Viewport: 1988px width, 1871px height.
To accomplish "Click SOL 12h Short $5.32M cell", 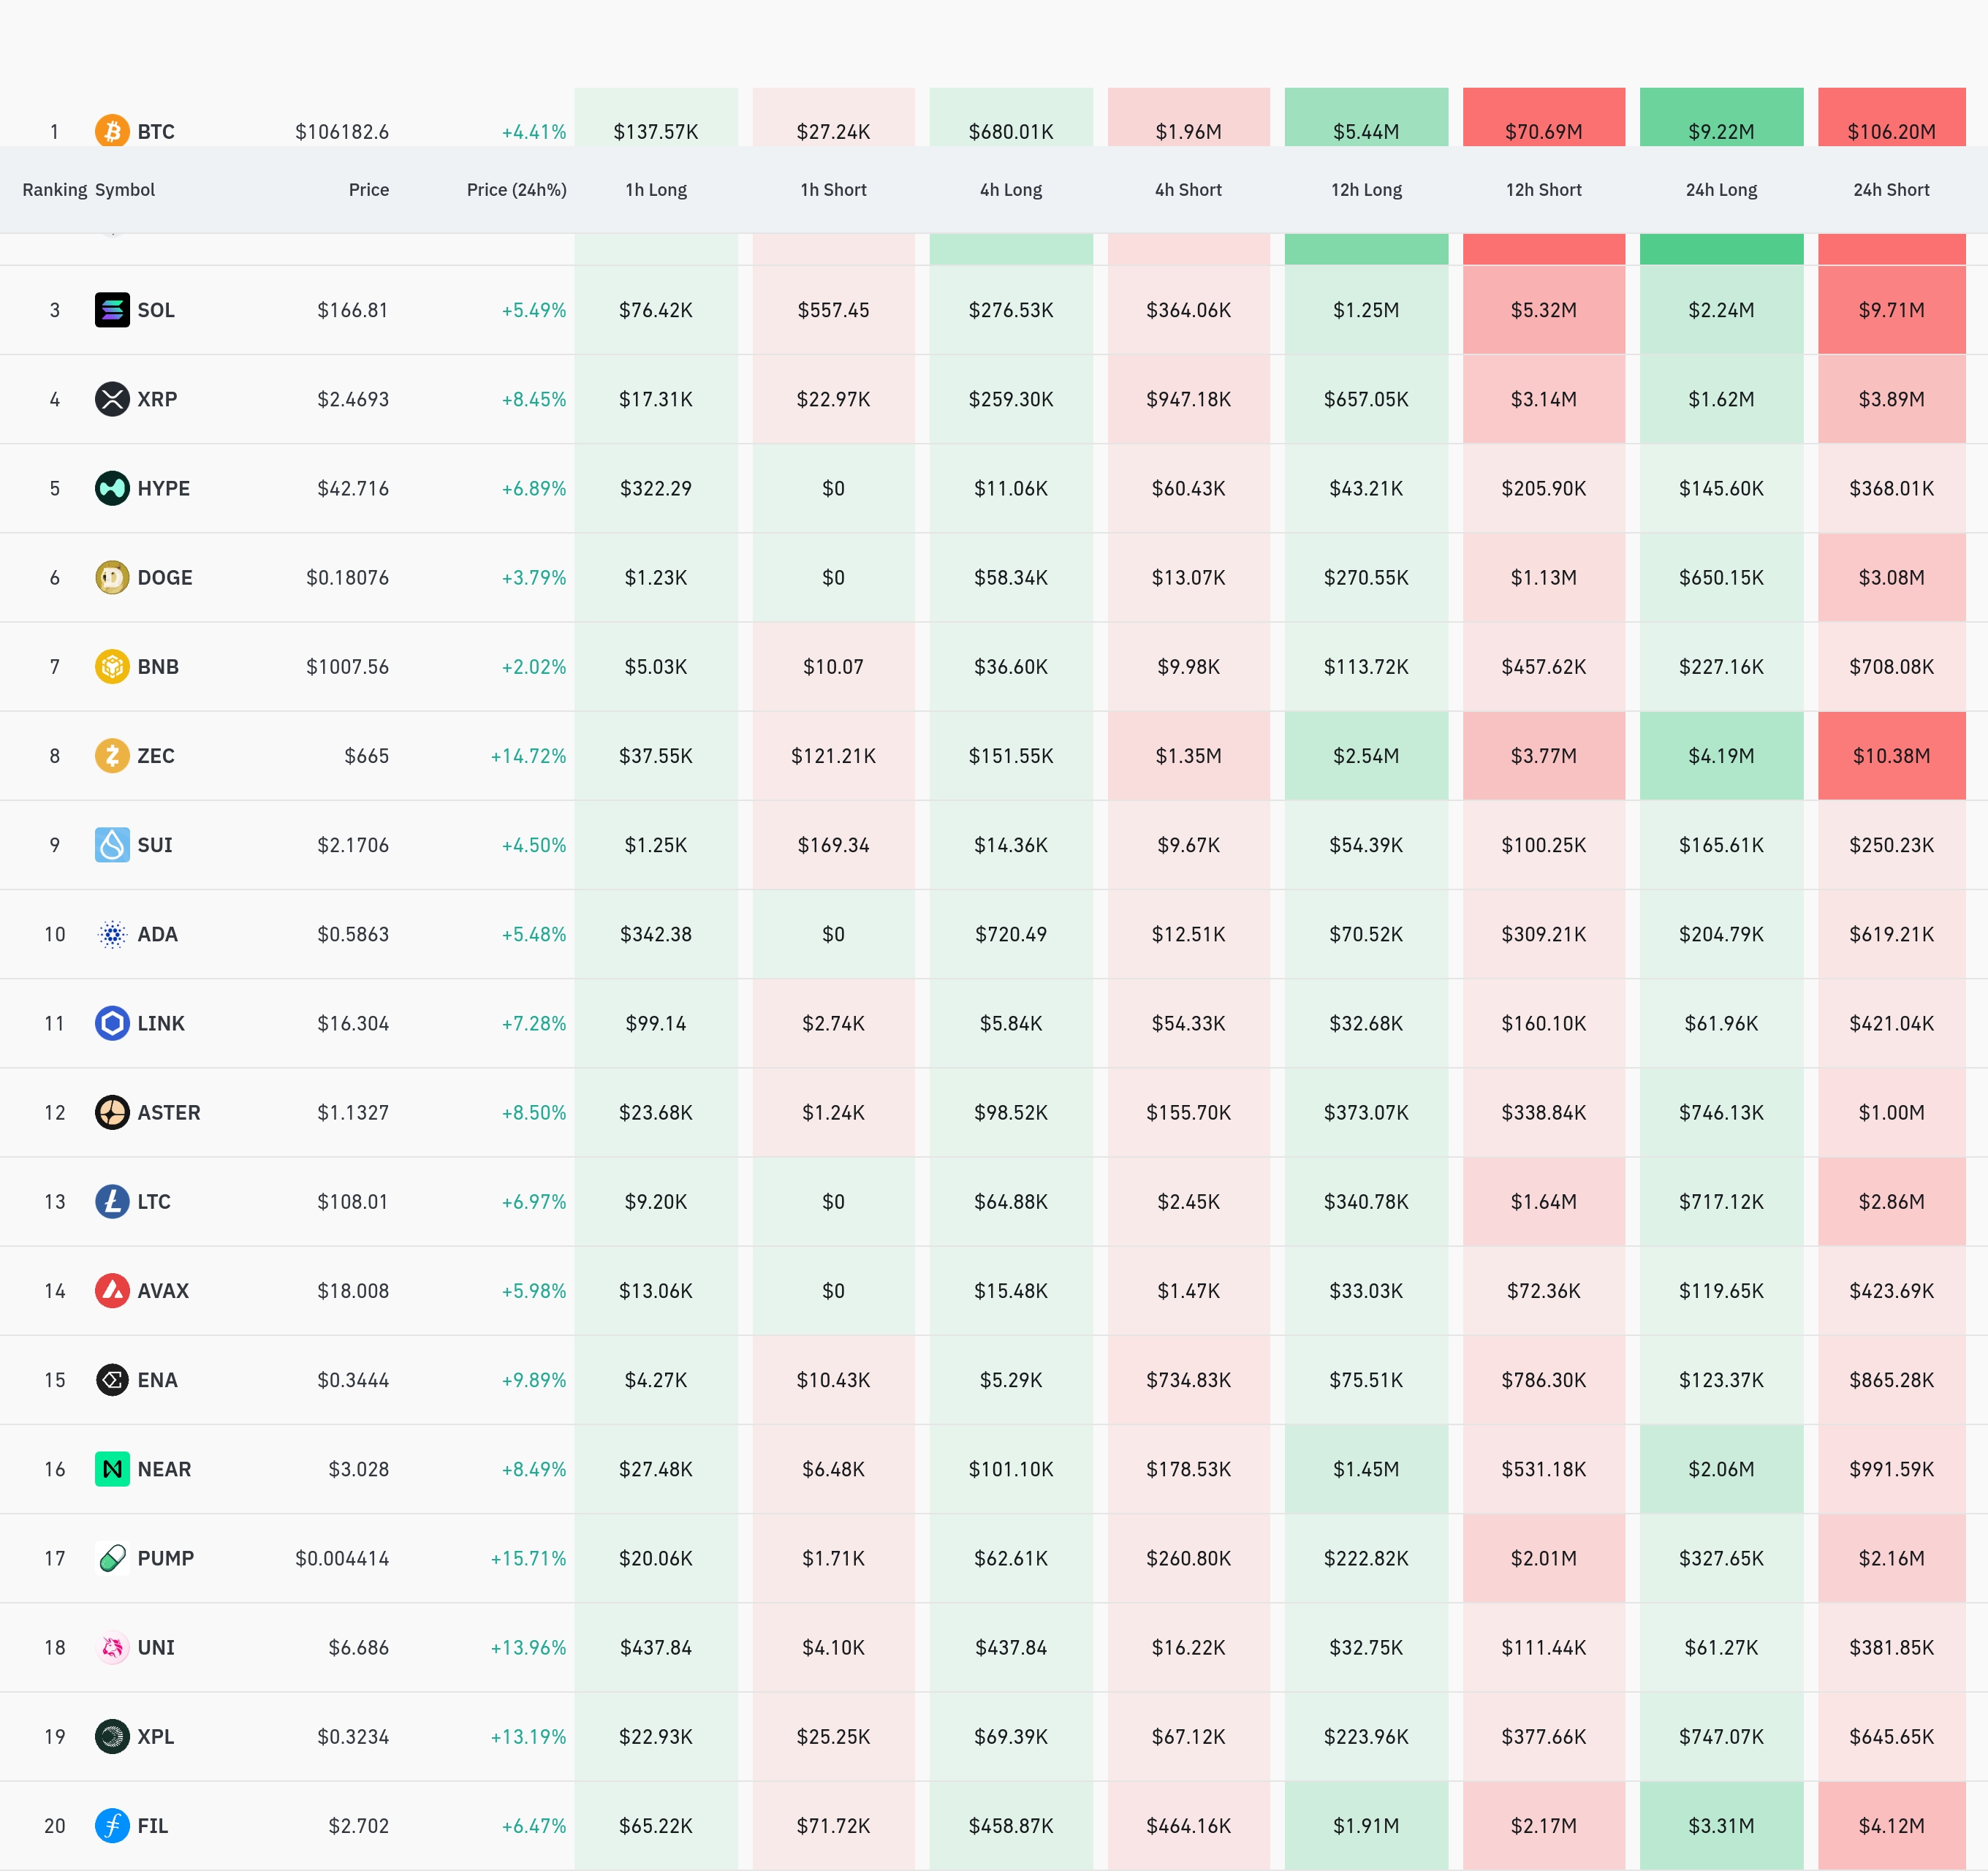I will click(x=1543, y=310).
